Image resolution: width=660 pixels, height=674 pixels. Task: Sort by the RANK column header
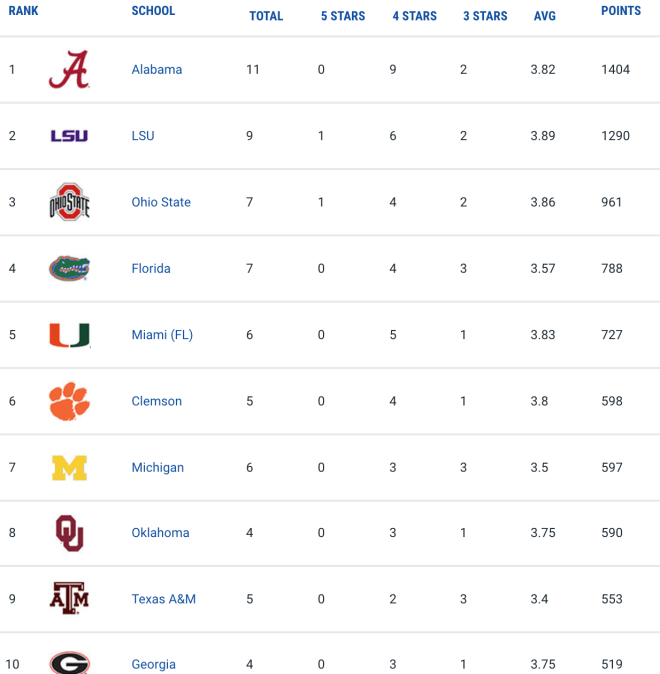pyautogui.click(x=23, y=11)
